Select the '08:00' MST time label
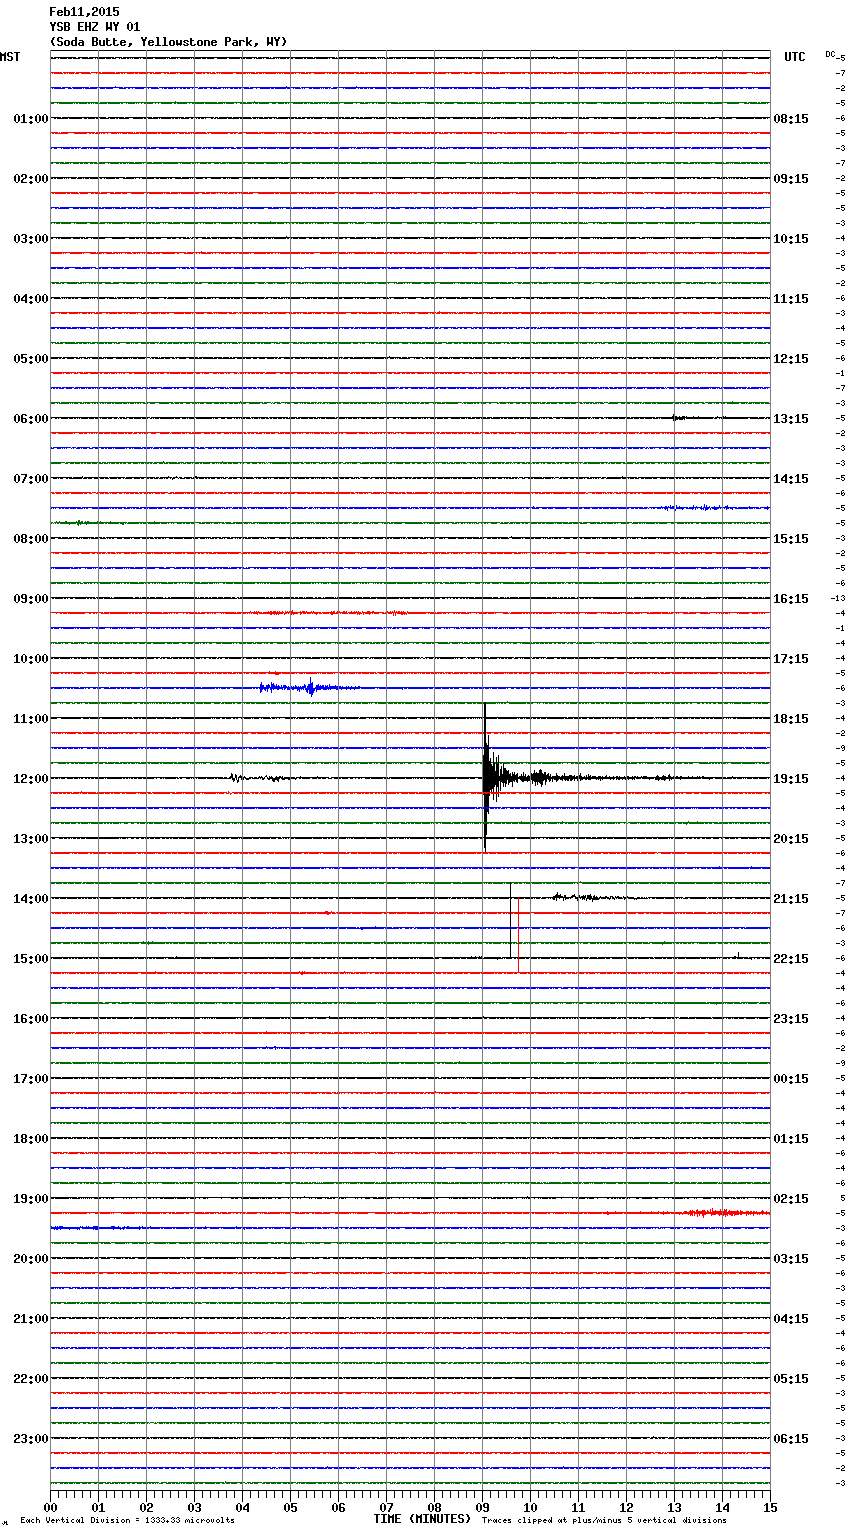 [x=30, y=539]
